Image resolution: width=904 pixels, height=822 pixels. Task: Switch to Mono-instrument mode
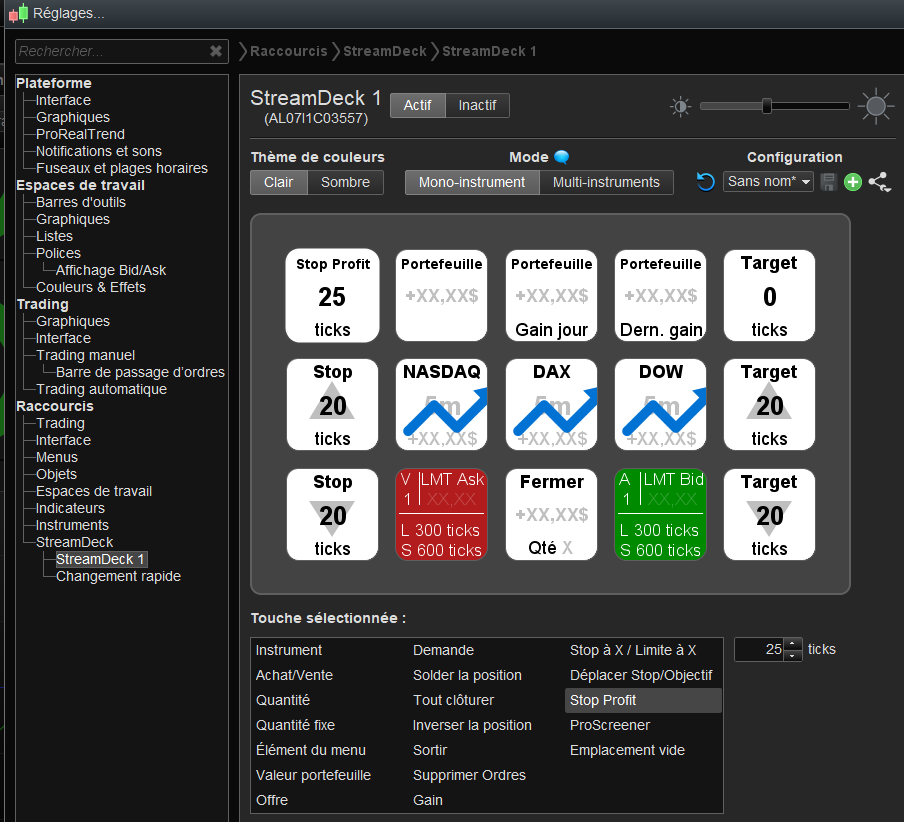point(472,182)
